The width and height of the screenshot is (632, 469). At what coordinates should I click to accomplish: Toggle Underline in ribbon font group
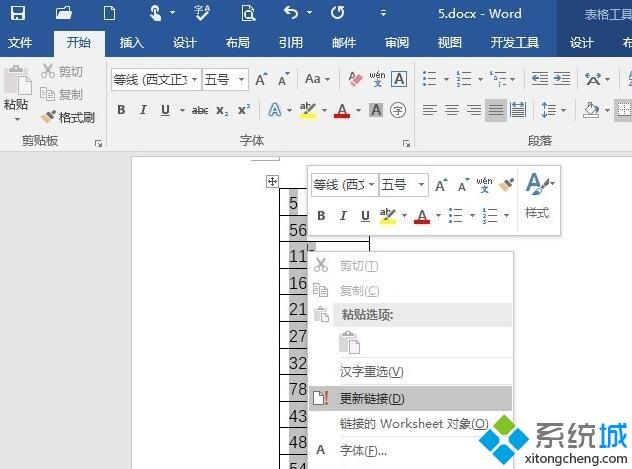tap(165, 110)
